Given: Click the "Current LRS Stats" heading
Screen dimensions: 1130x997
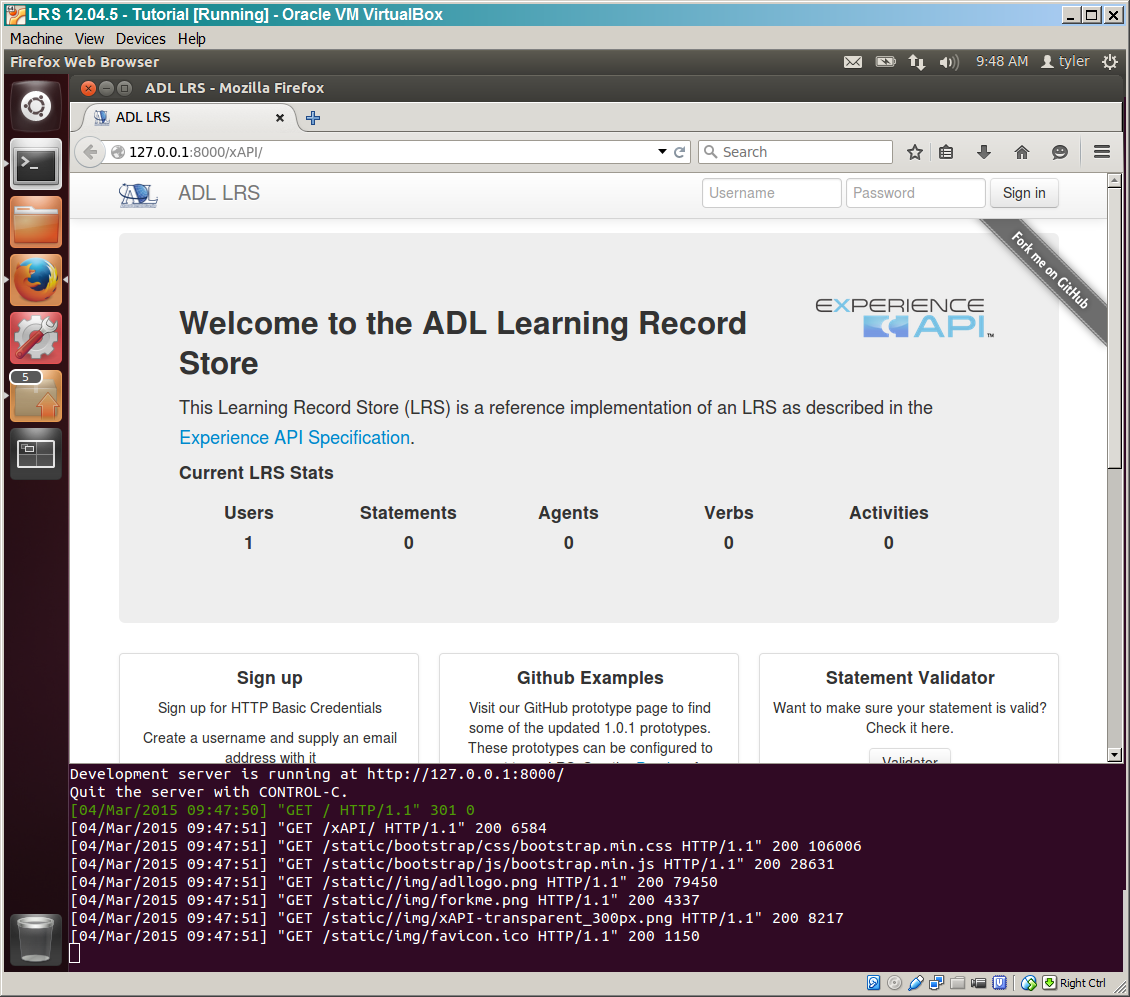Looking at the screenshot, I should [257, 473].
